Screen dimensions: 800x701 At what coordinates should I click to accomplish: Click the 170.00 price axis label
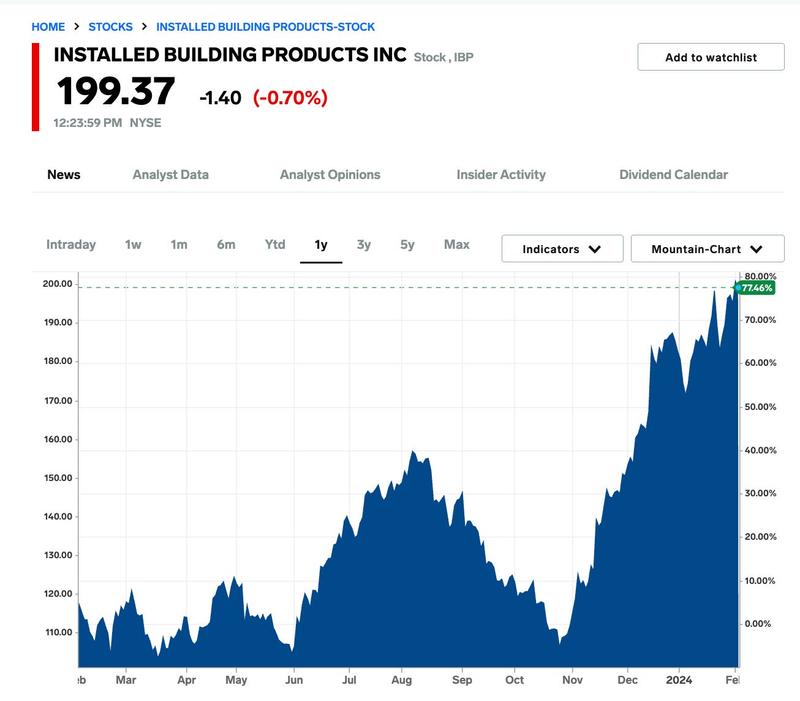(x=58, y=401)
